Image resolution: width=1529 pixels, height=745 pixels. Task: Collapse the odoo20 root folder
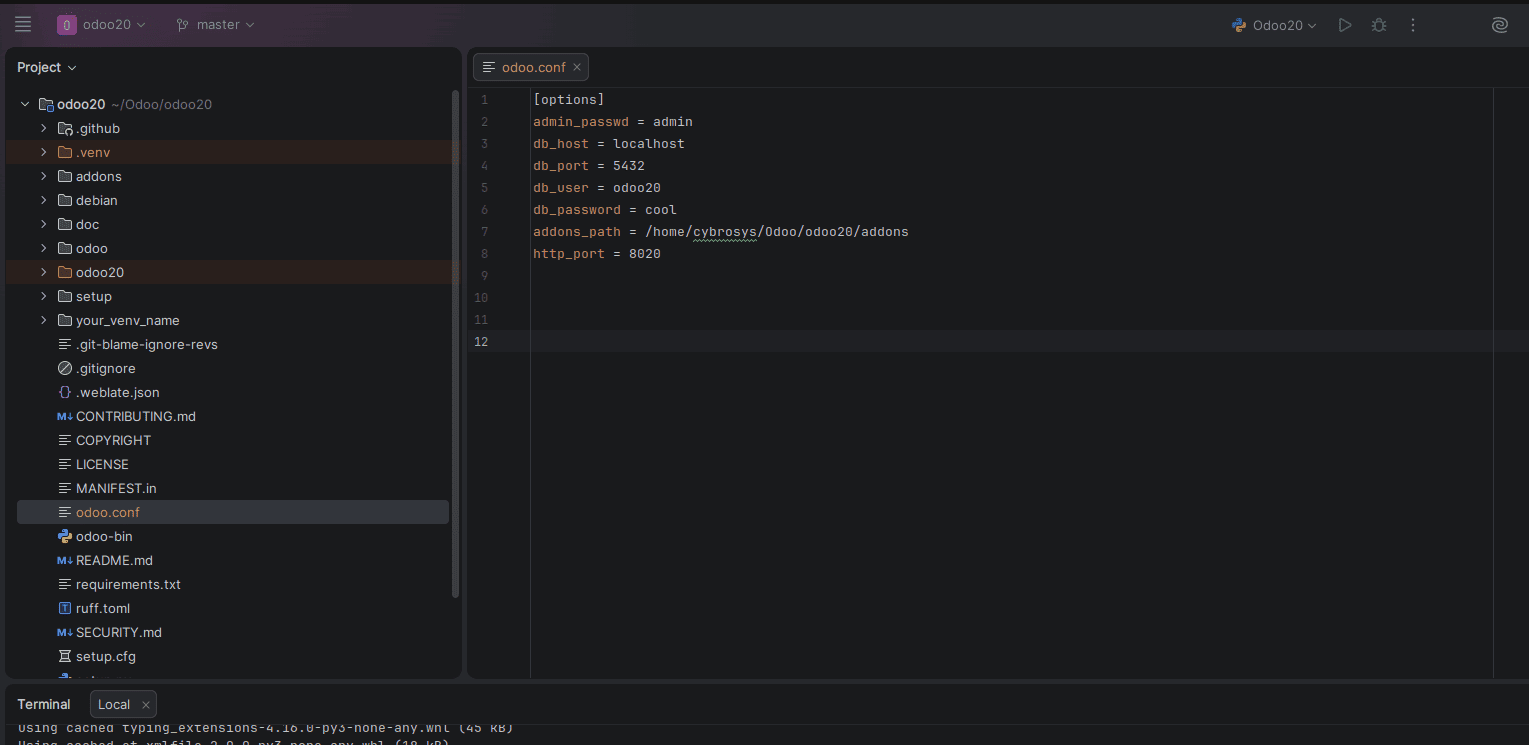25,104
